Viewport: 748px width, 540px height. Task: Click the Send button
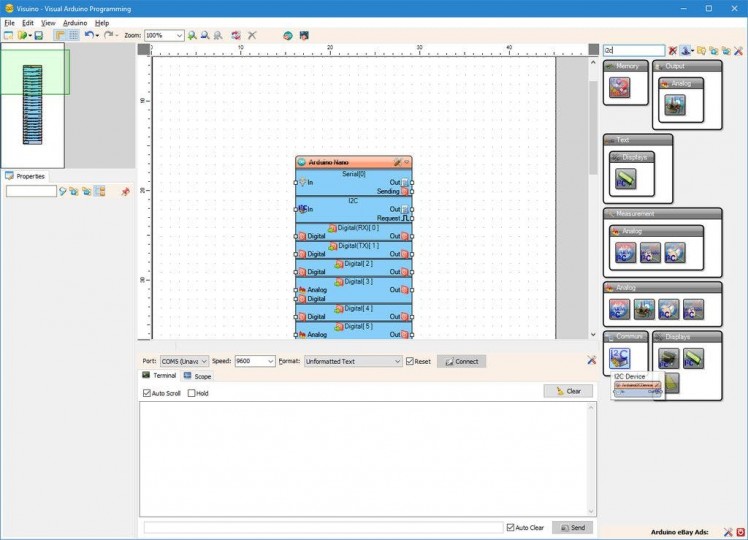(x=572, y=527)
